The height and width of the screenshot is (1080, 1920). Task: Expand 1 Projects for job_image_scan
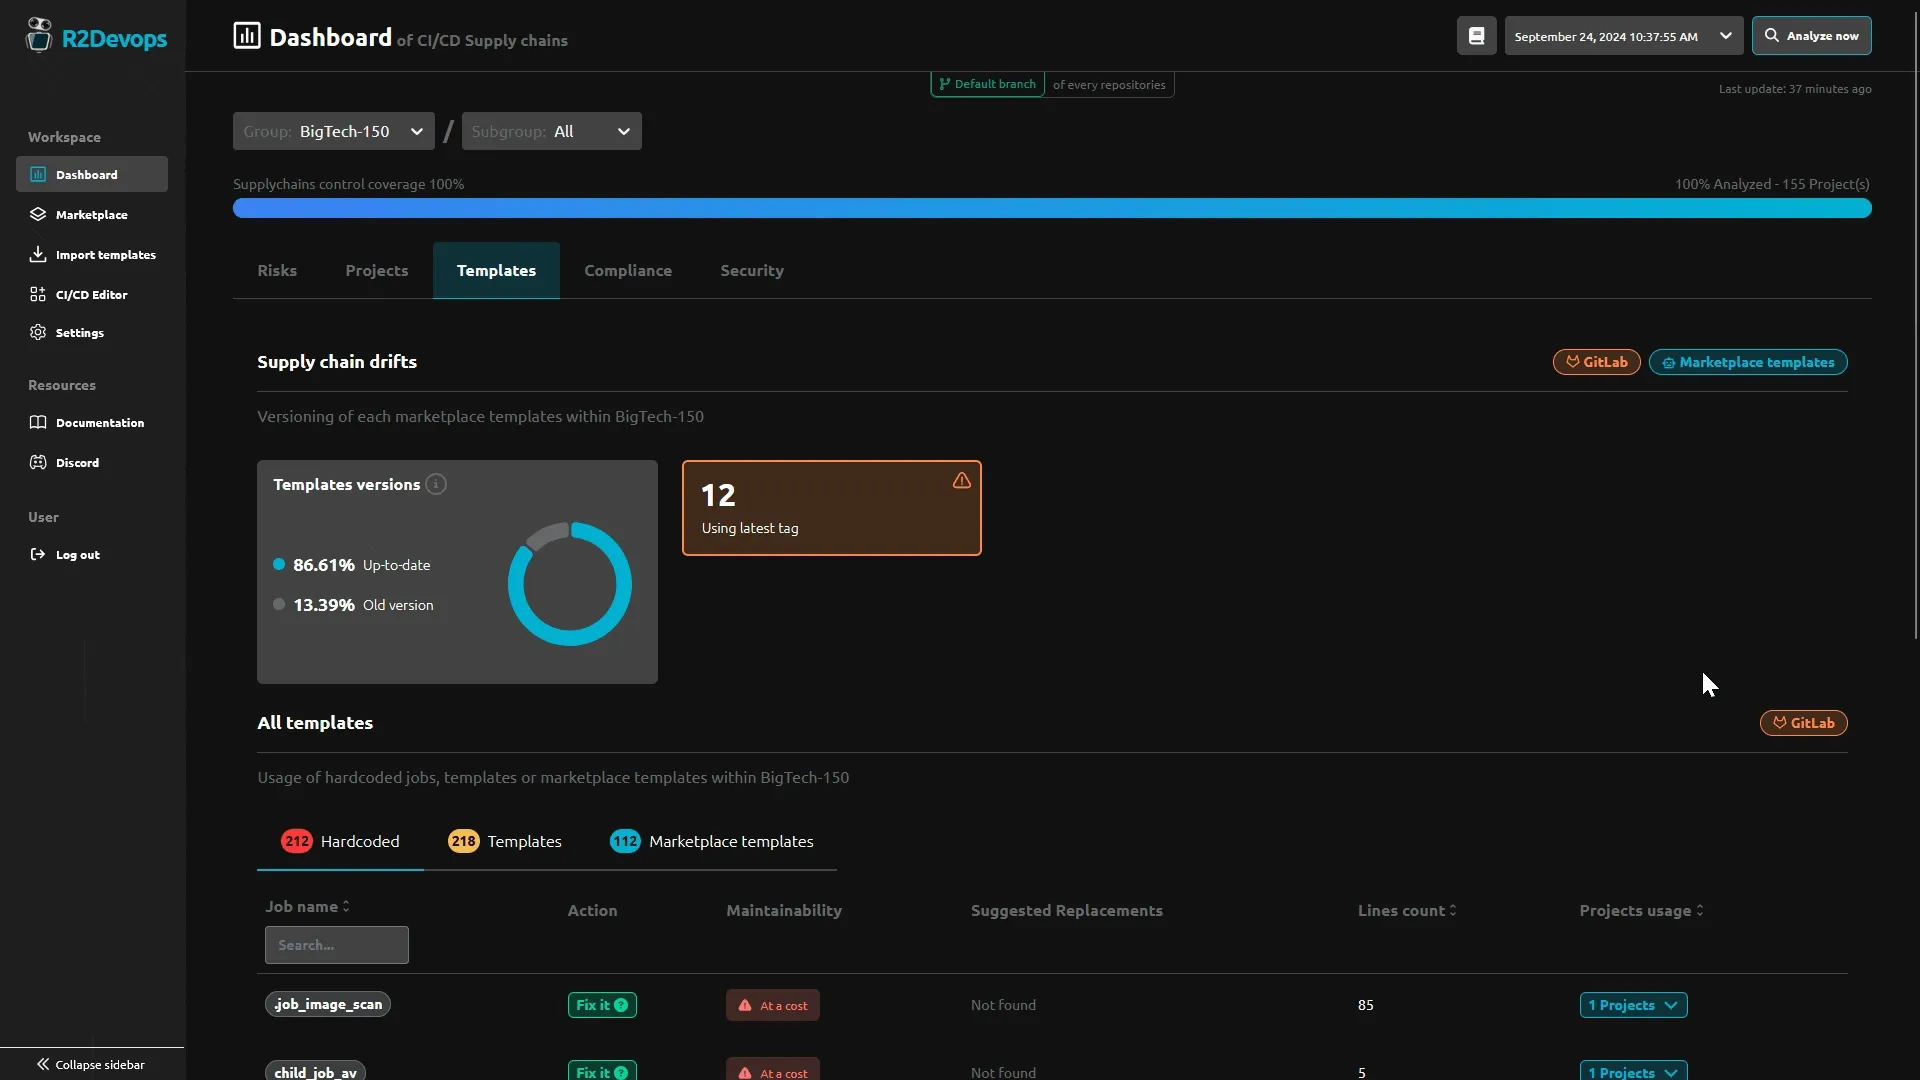(x=1632, y=1005)
